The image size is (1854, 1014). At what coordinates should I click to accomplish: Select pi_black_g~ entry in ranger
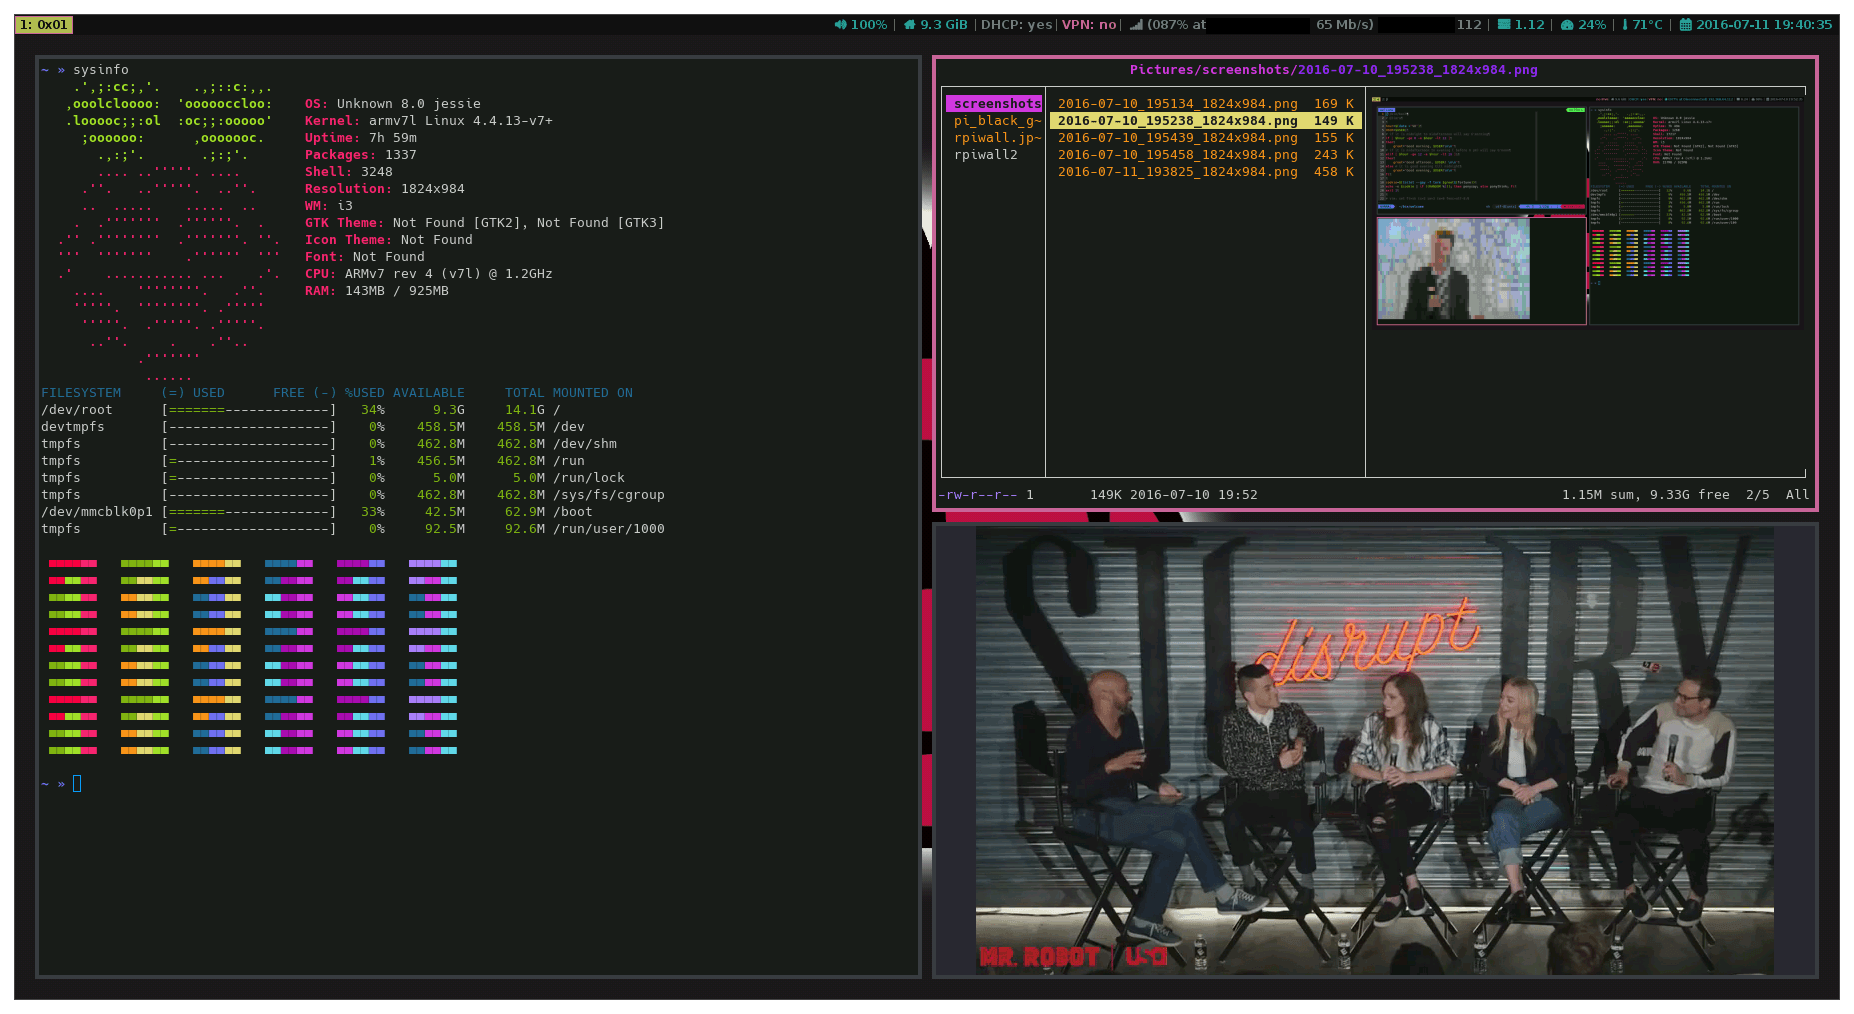coord(997,121)
